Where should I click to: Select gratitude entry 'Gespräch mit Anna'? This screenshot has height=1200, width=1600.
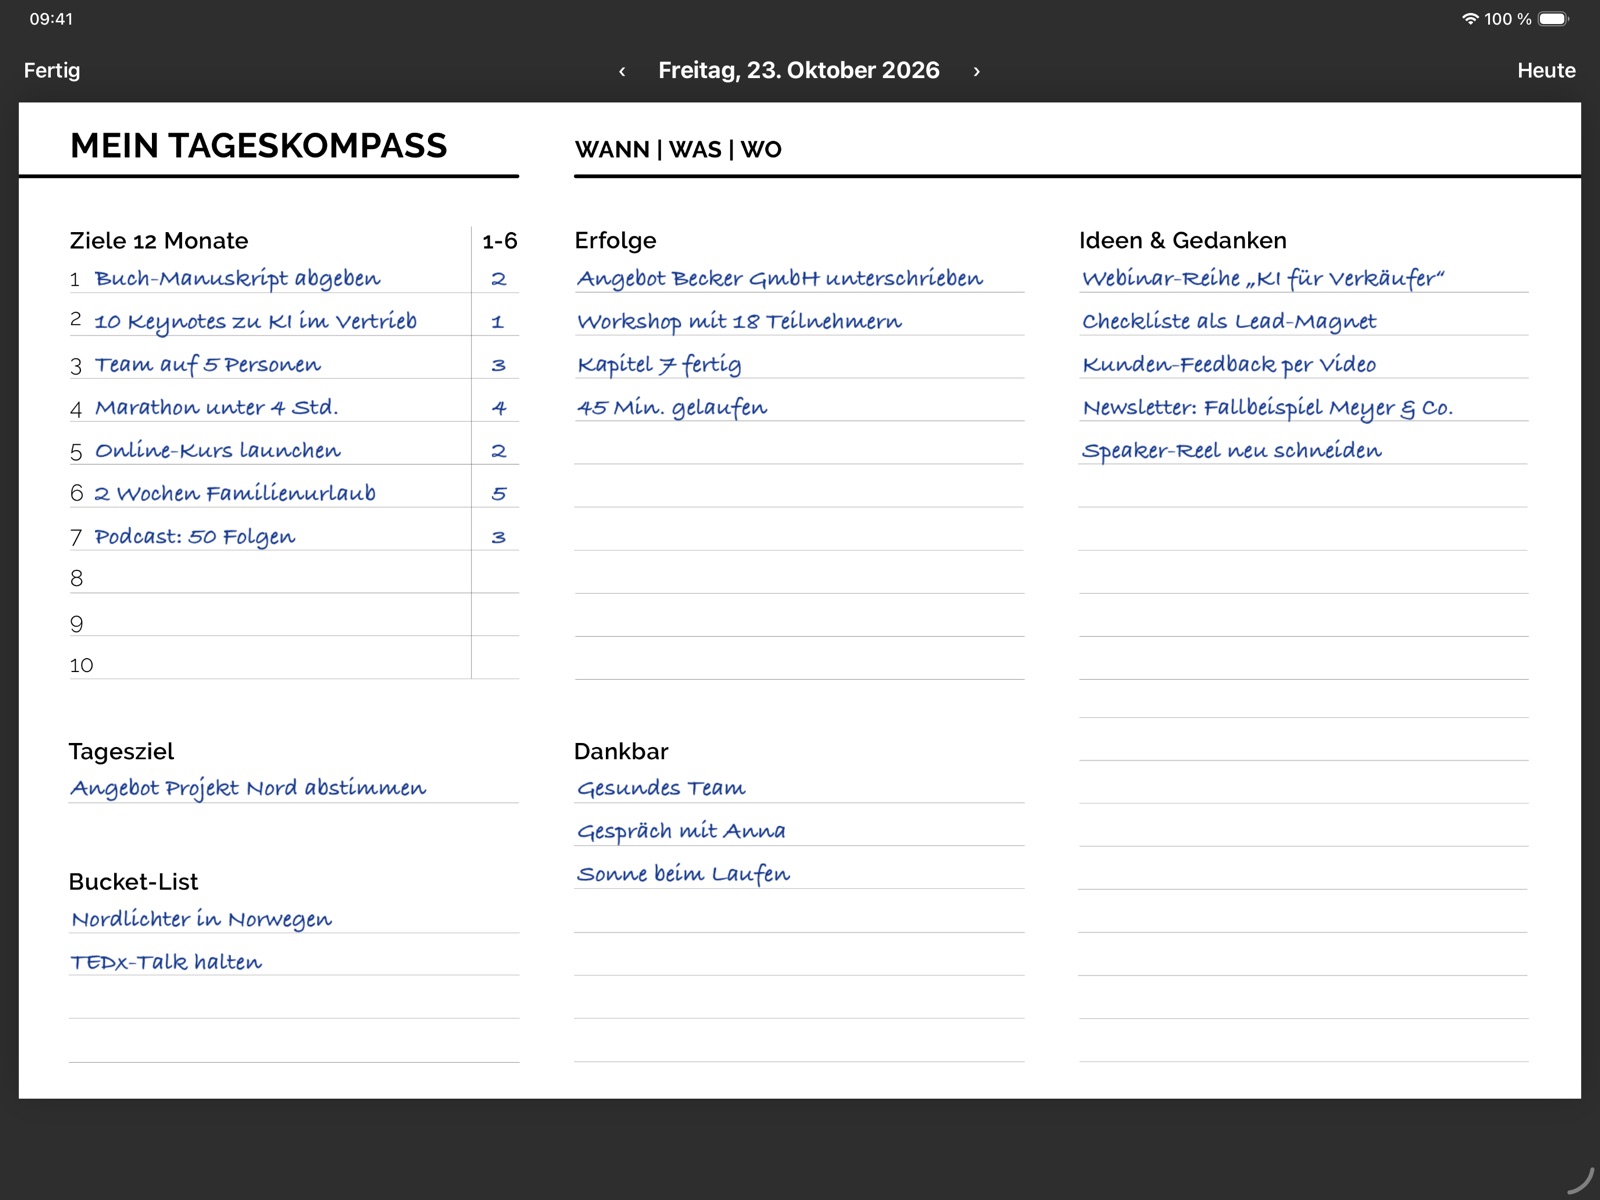pyautogui.click(x=681, y=831)
